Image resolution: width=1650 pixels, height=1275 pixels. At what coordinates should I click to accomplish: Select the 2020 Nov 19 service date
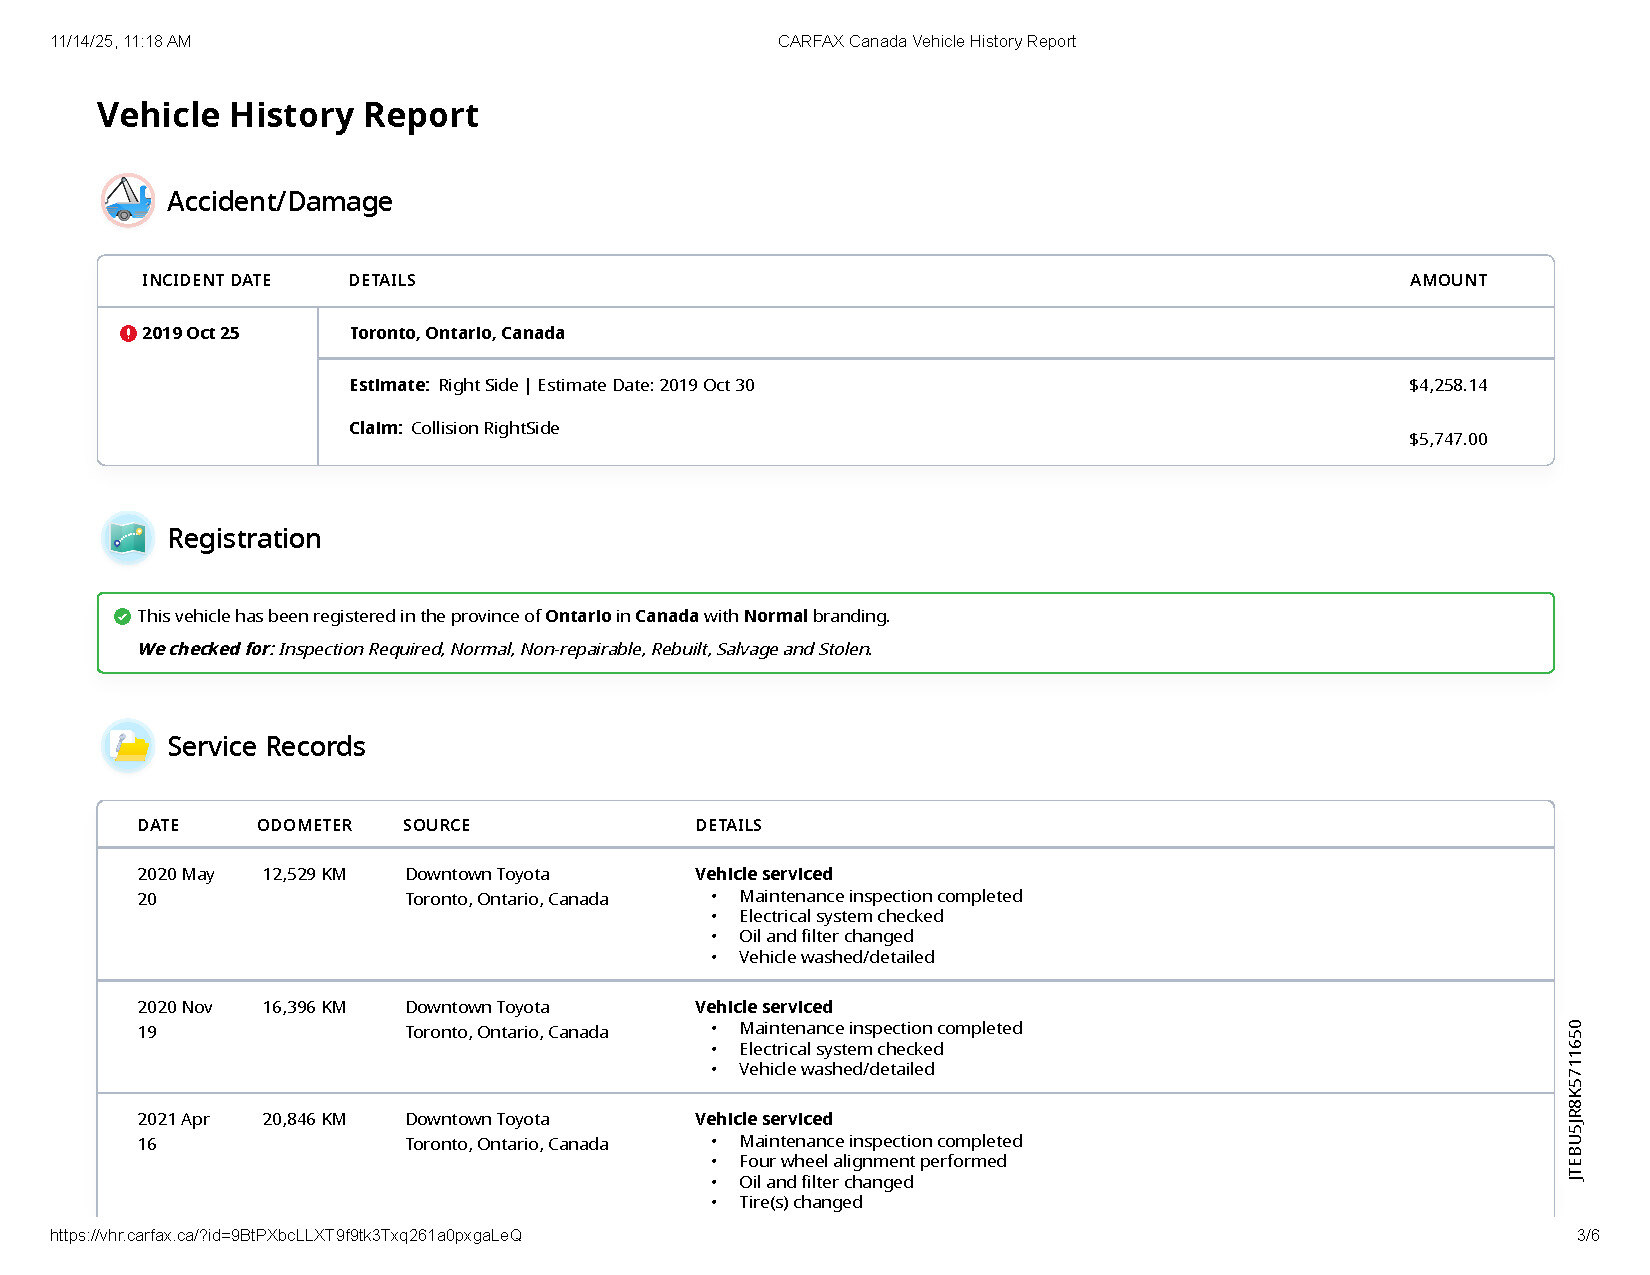pos(174,1018)
